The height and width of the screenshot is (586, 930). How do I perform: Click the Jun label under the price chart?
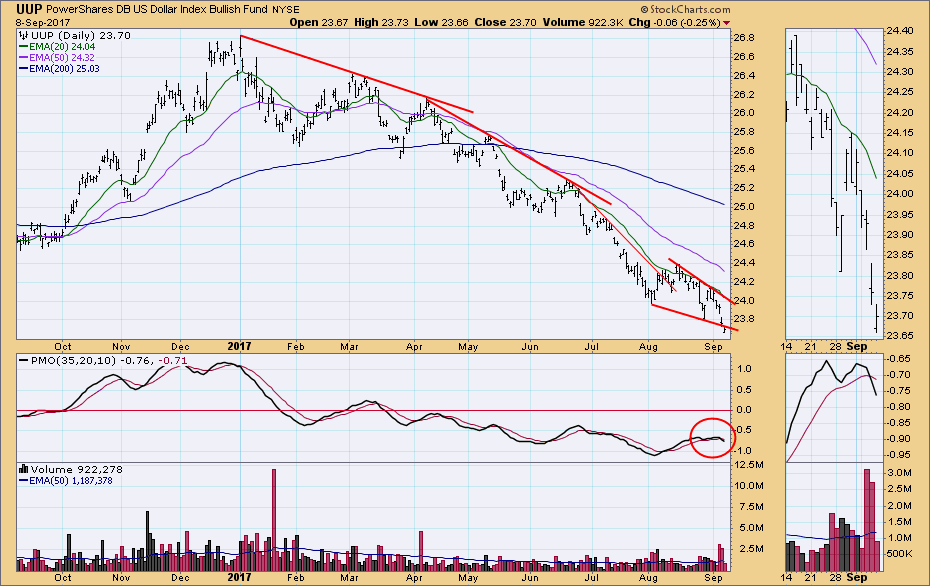(530, 346)
